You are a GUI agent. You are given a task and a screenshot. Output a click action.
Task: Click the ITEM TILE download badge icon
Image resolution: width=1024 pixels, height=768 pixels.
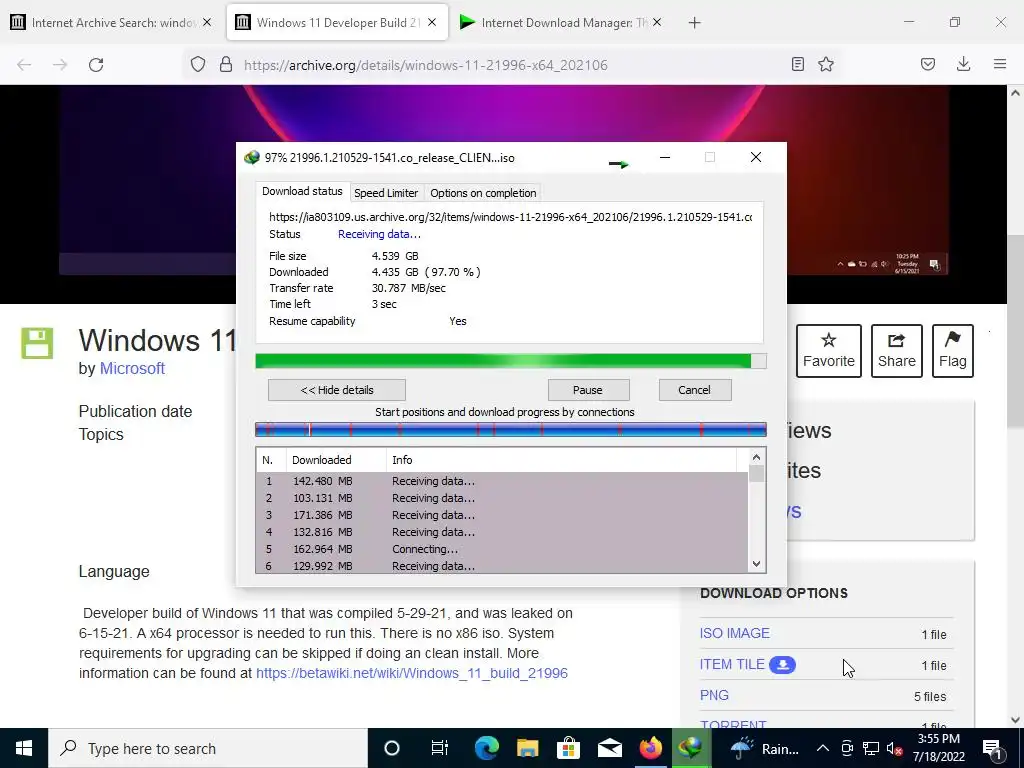click(782, 665)
